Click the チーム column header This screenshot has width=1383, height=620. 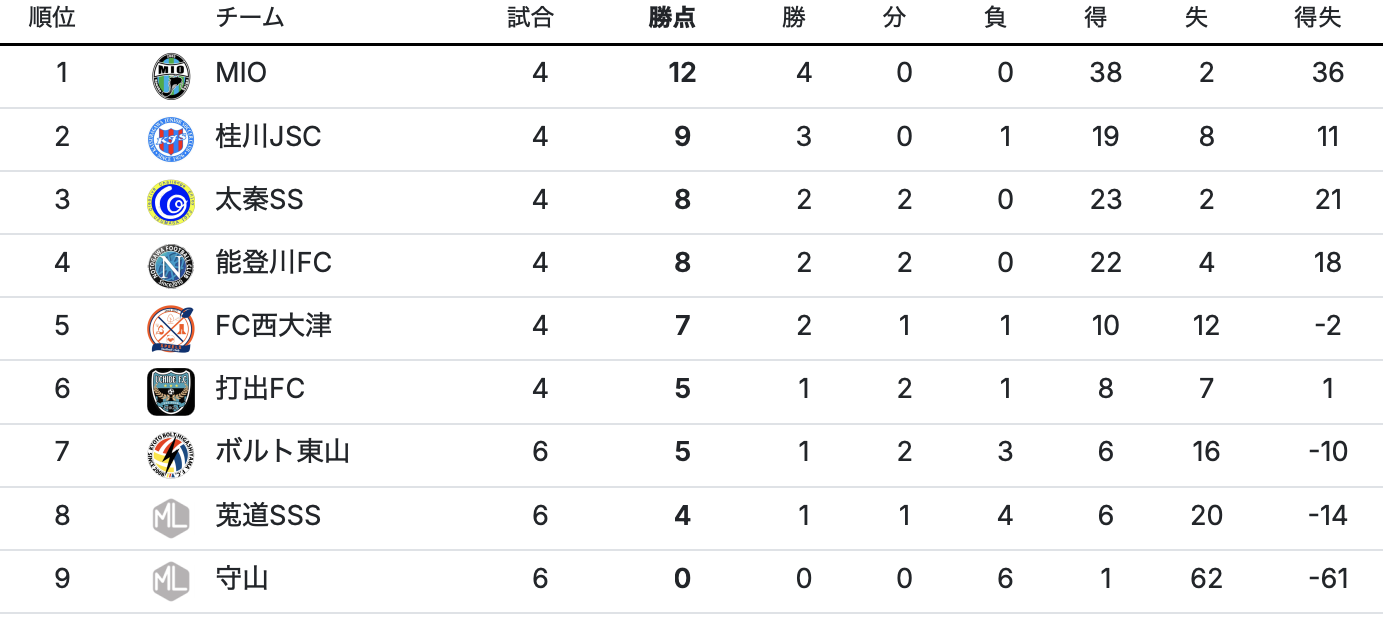point(250,18)
